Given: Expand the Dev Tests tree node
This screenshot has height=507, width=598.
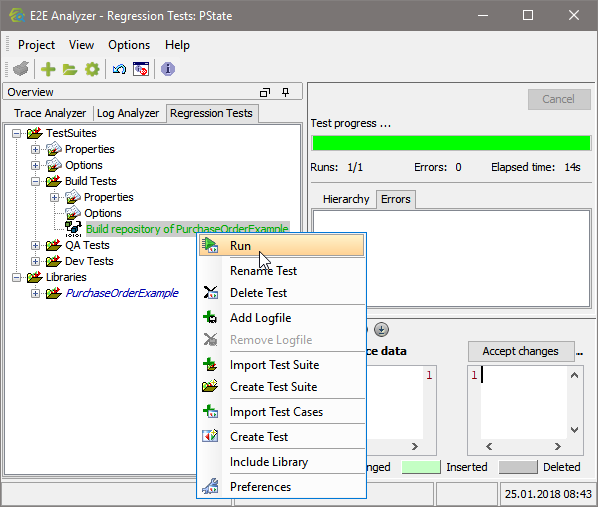Looking at the screenshot, I should pos(35,261).
